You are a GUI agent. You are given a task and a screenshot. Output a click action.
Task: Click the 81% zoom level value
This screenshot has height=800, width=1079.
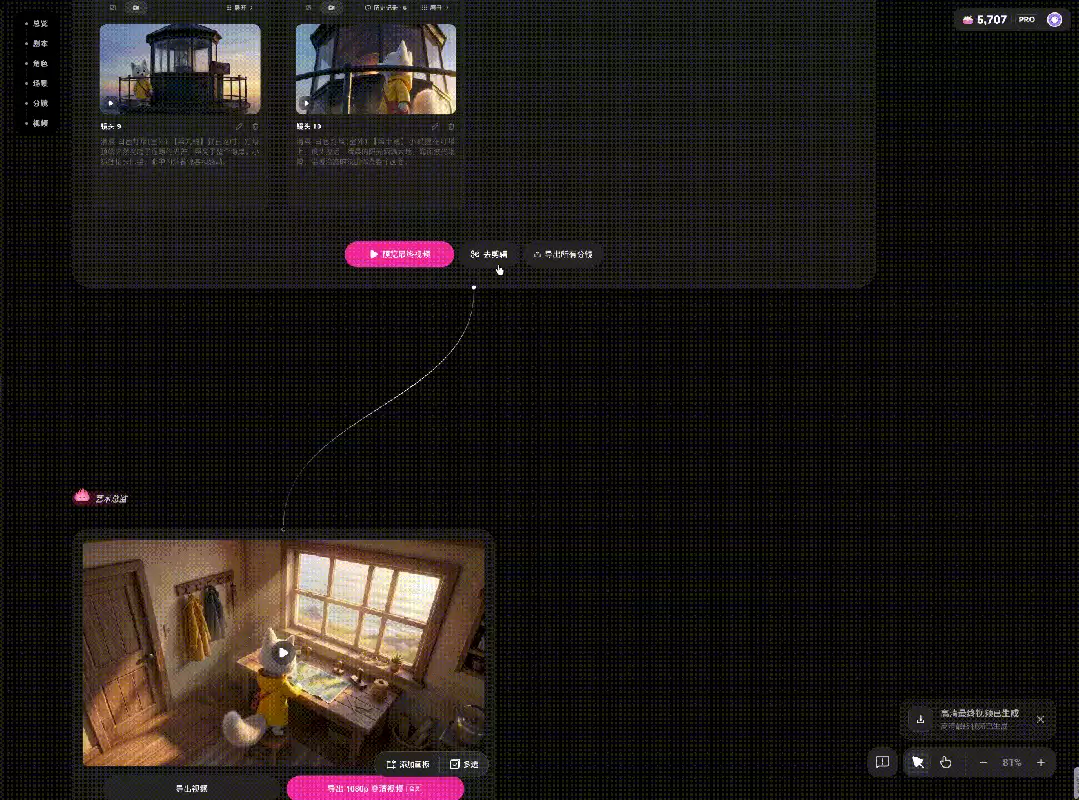tap(1012, 762)
